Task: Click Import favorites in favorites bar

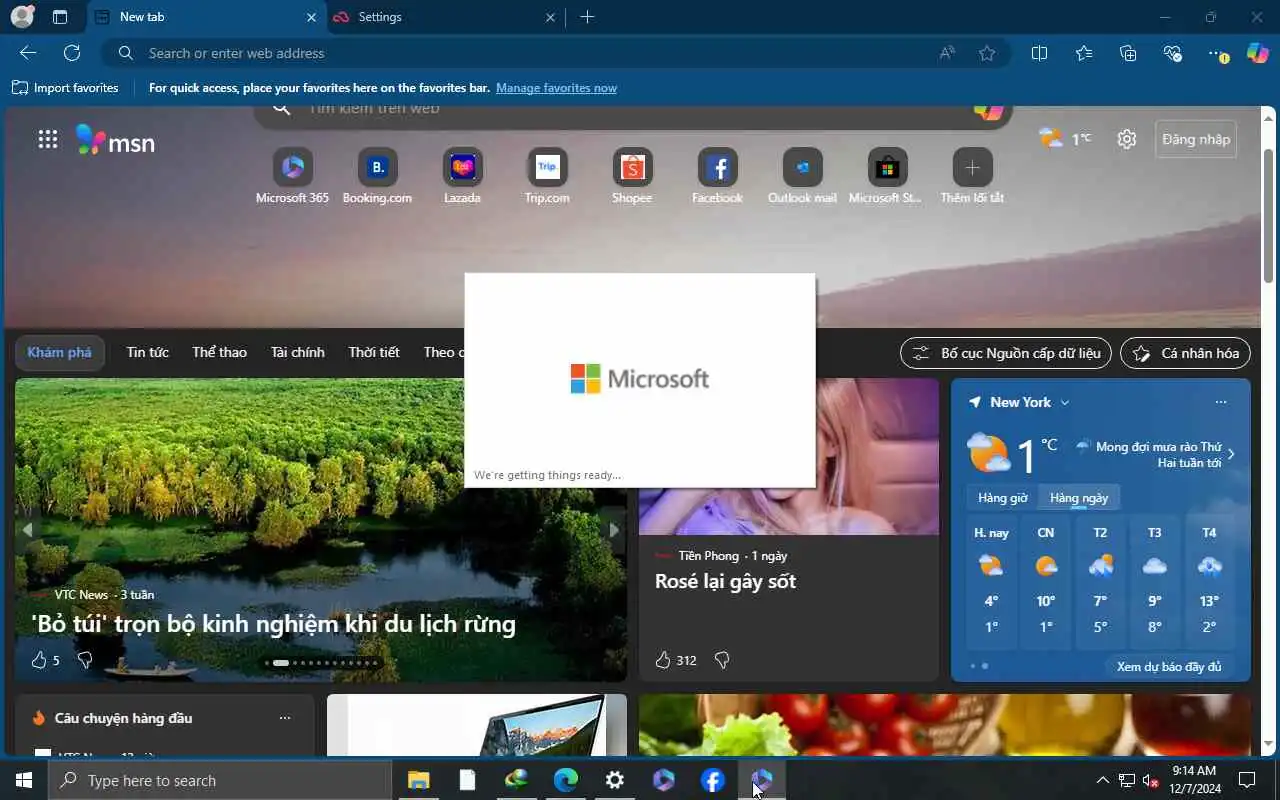Action: pyautogui.click(x=65, y=88)
